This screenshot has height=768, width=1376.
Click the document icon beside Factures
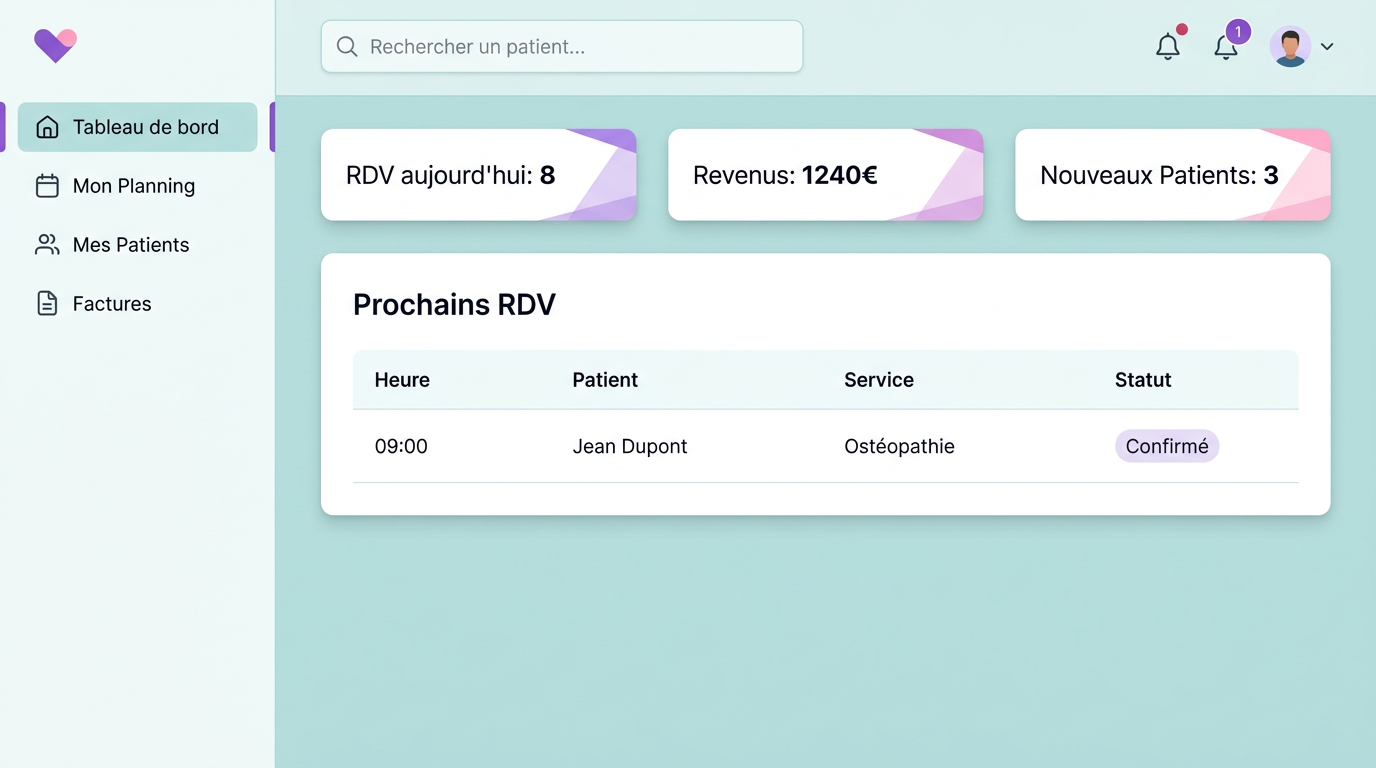(47, 304)
